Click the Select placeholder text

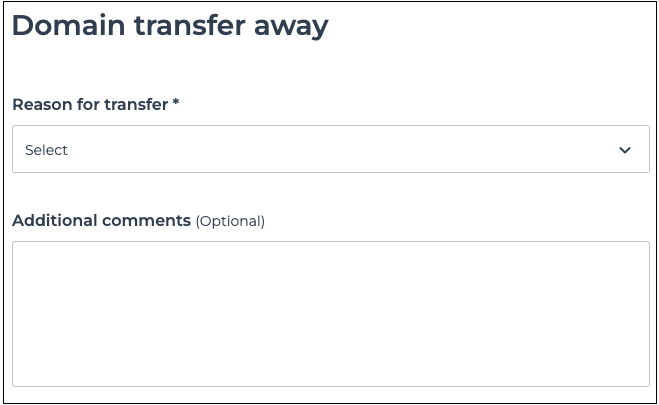pyautogui.click(x=47, y=150)
